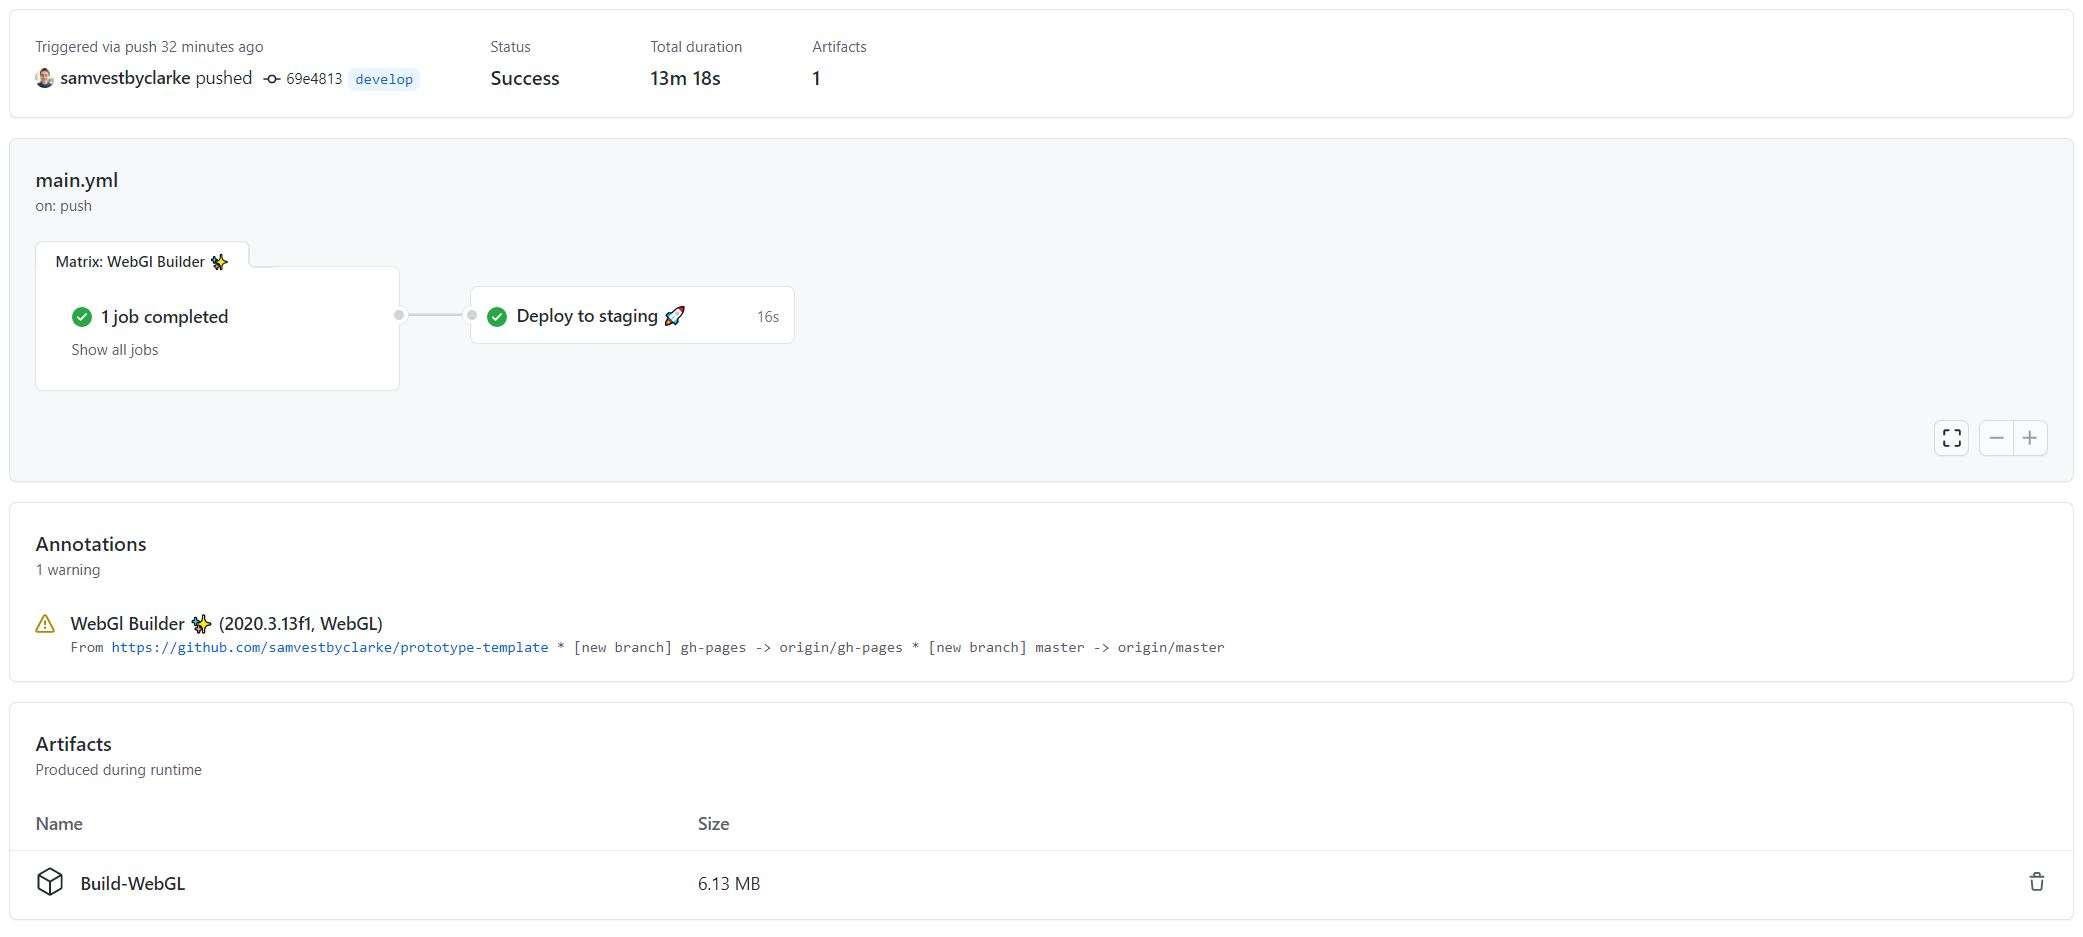Click the trash icon to delete Build-WebGL artifact

click(2037, 882)
